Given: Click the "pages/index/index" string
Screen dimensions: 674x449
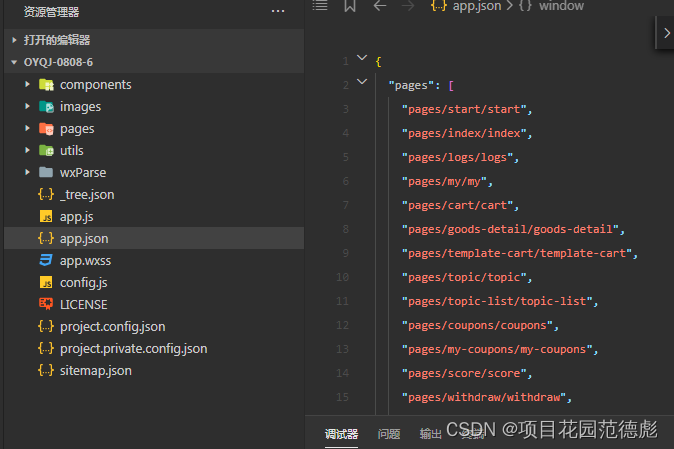Looking at the screenshot, I should [x=464, y=133].
